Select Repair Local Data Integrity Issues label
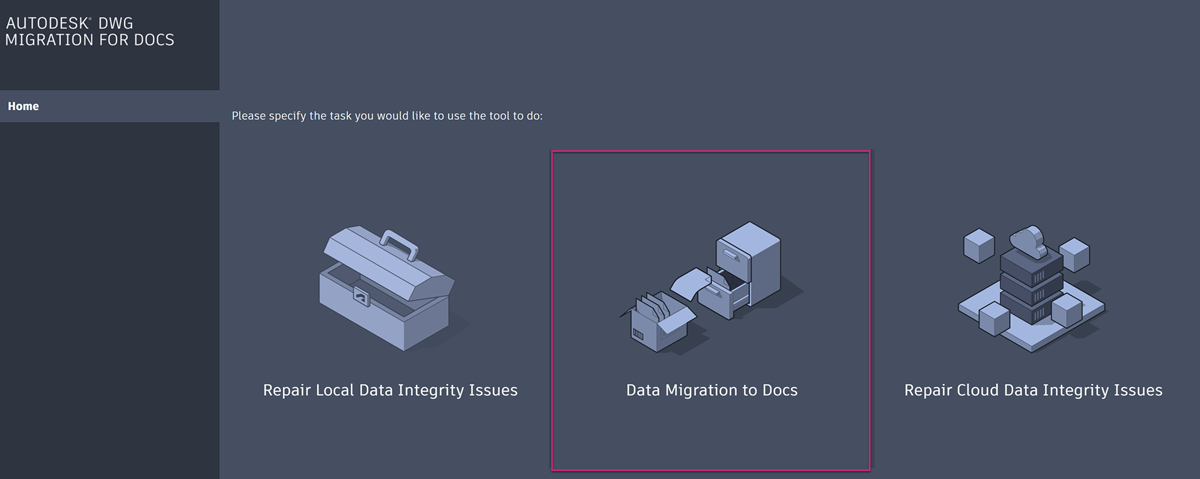Image resolution: width=1200 pixels, height=479 pixels. click(390, 390)
